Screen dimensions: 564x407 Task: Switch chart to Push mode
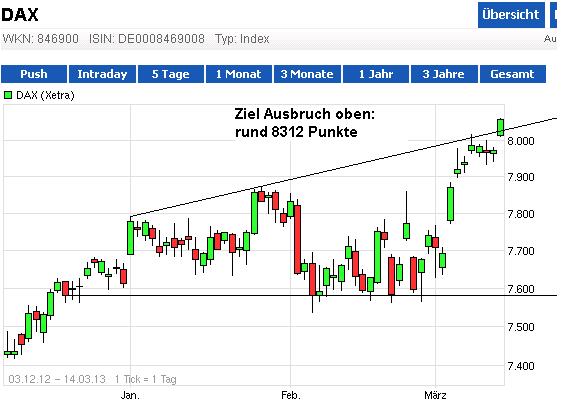tap(34, 74)
